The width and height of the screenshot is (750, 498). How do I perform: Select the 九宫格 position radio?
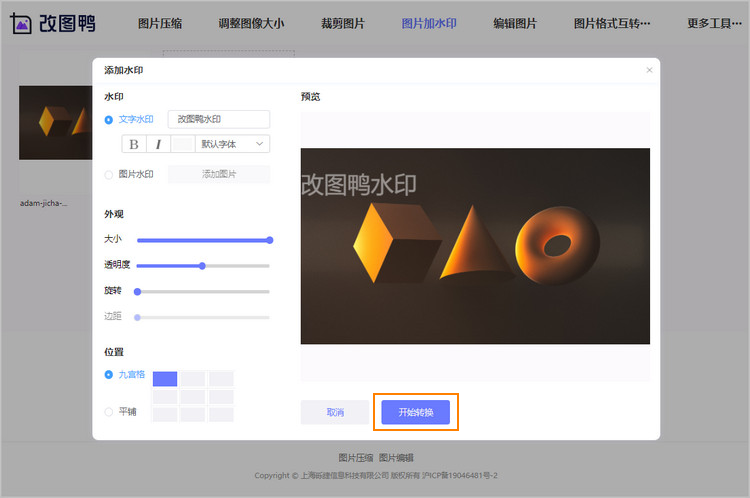(x=109, y=375)
